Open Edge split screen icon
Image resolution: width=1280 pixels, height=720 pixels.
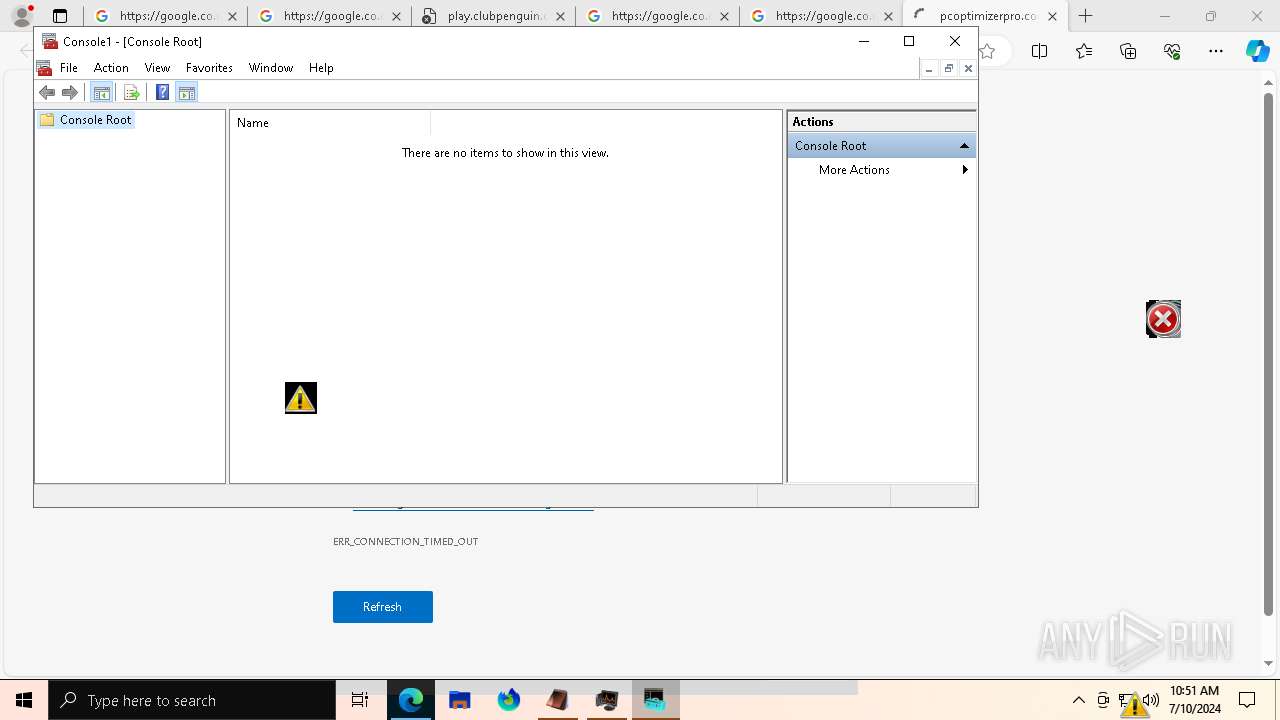click(1039, 51)
